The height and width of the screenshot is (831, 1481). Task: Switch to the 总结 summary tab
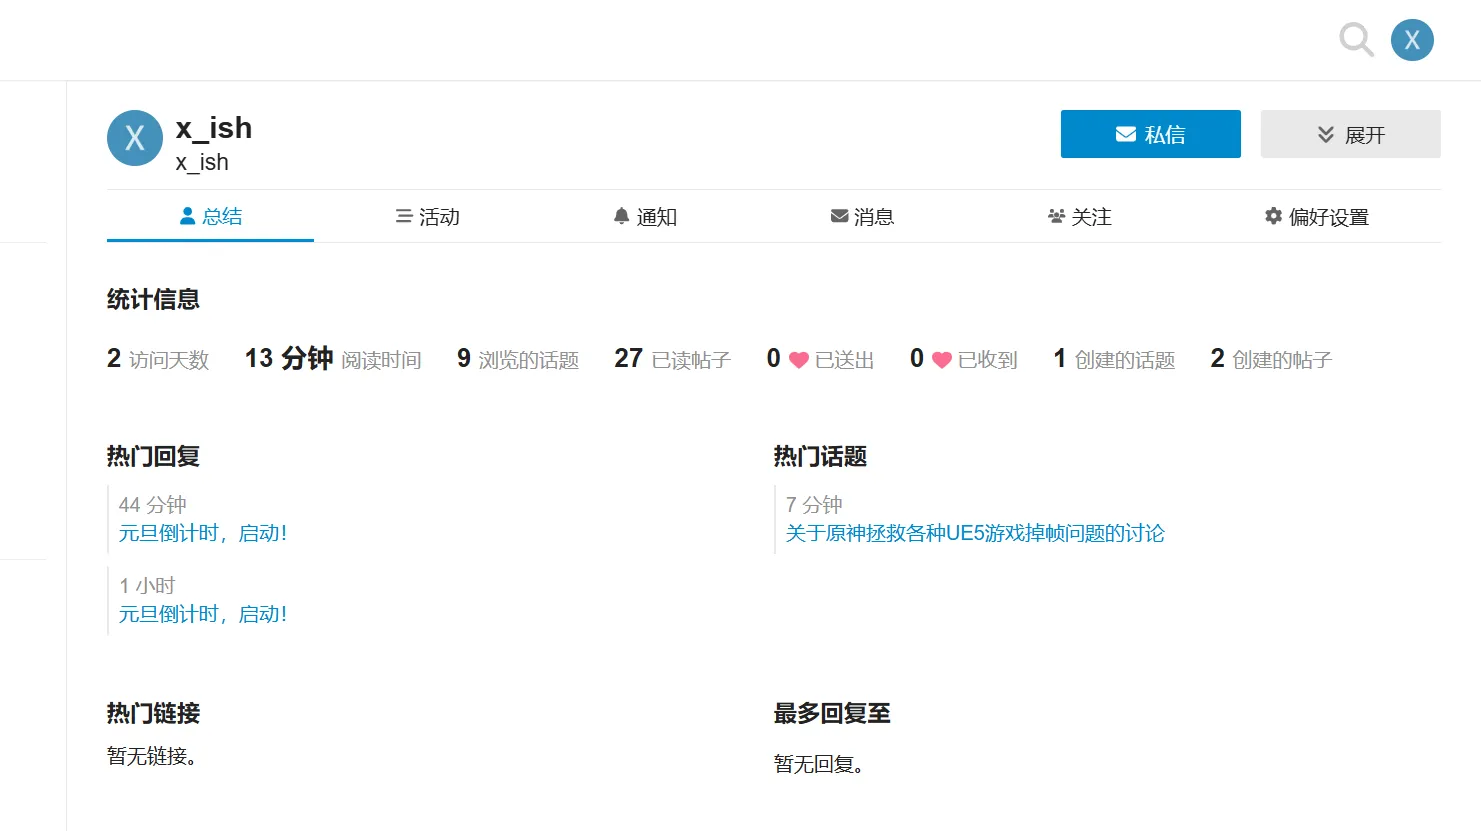pyautogui.click(x=211, y=217)
